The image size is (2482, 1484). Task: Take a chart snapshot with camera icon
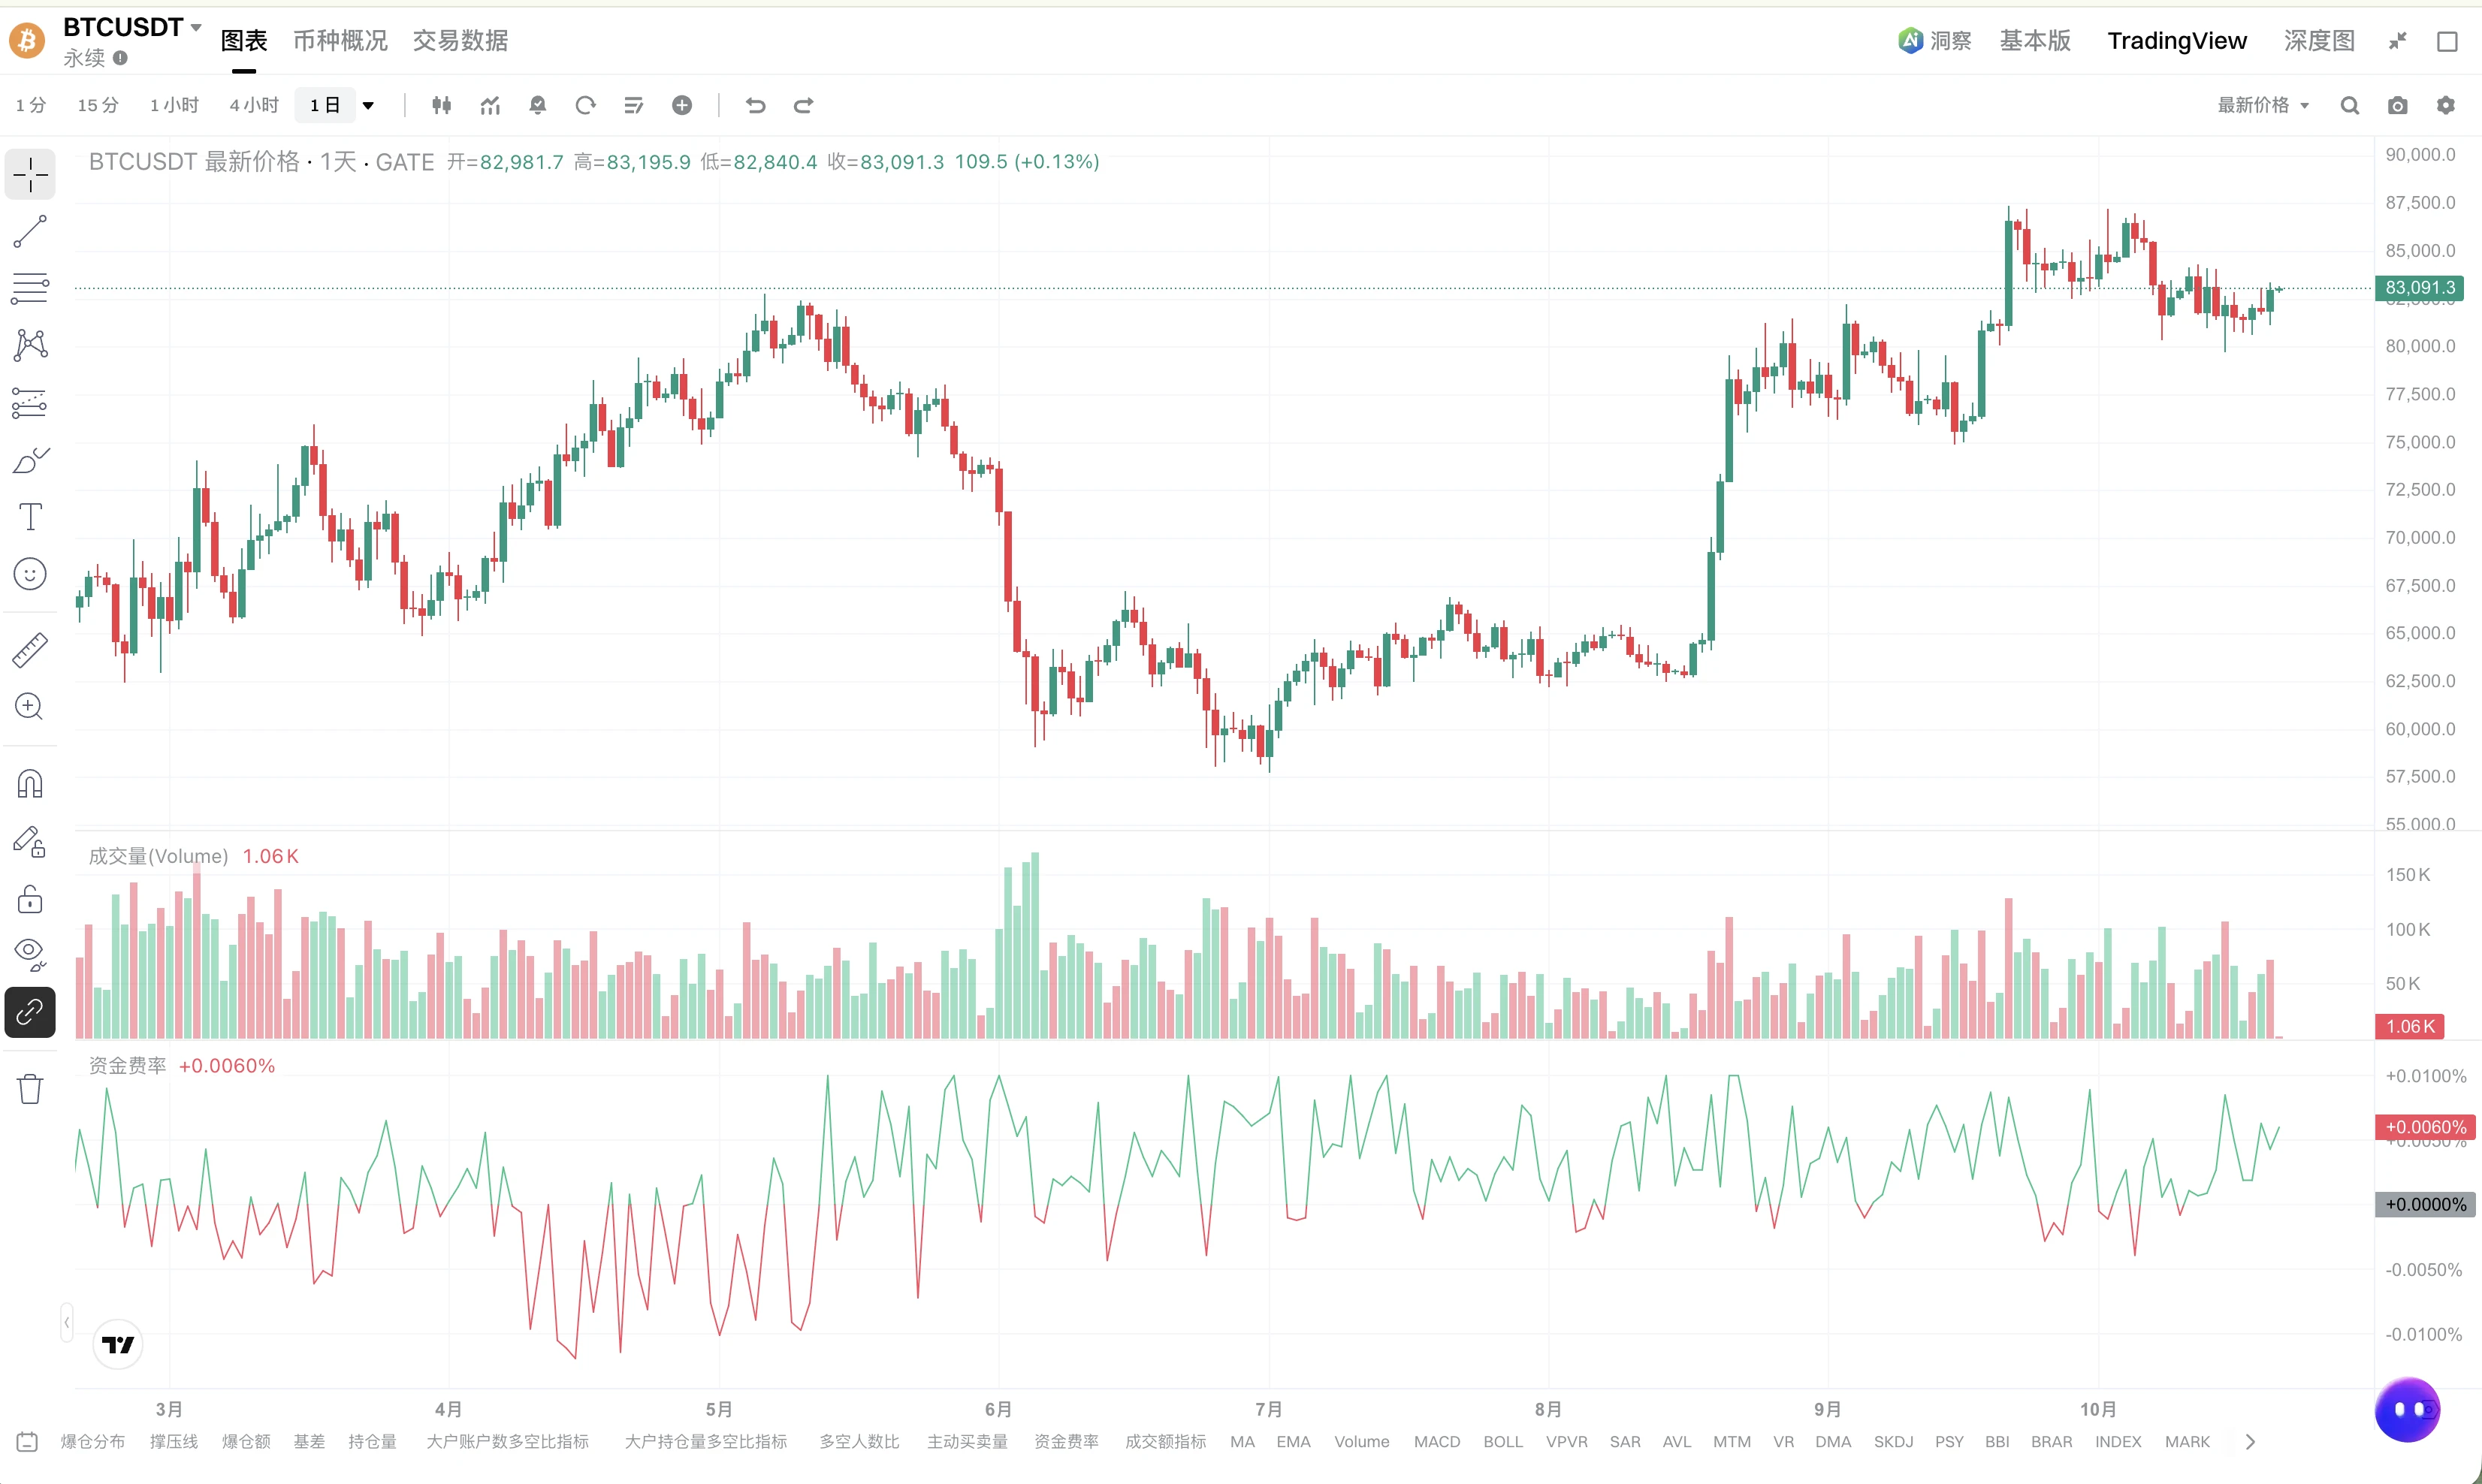pos(2398,105)
